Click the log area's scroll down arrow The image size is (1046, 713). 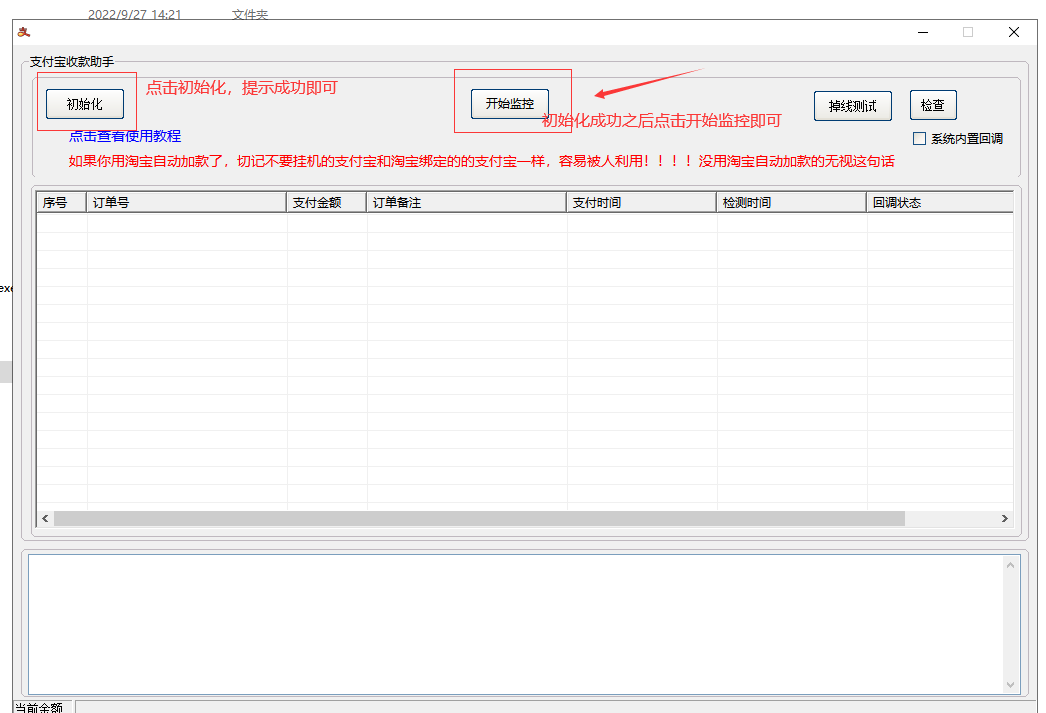coord(1010,684)
